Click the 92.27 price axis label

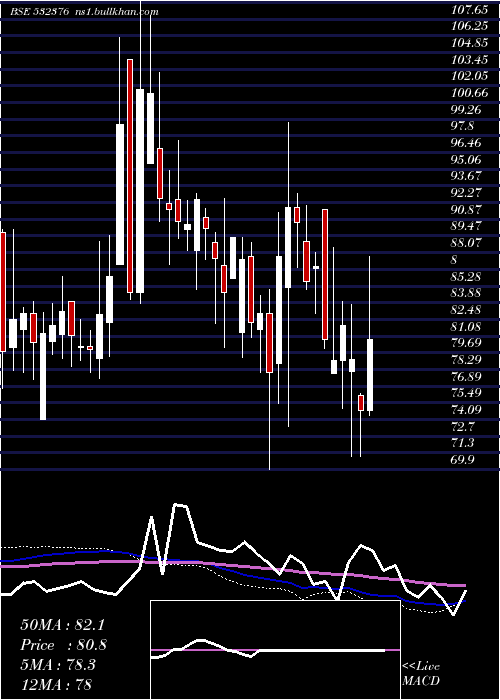coord(466,193)
